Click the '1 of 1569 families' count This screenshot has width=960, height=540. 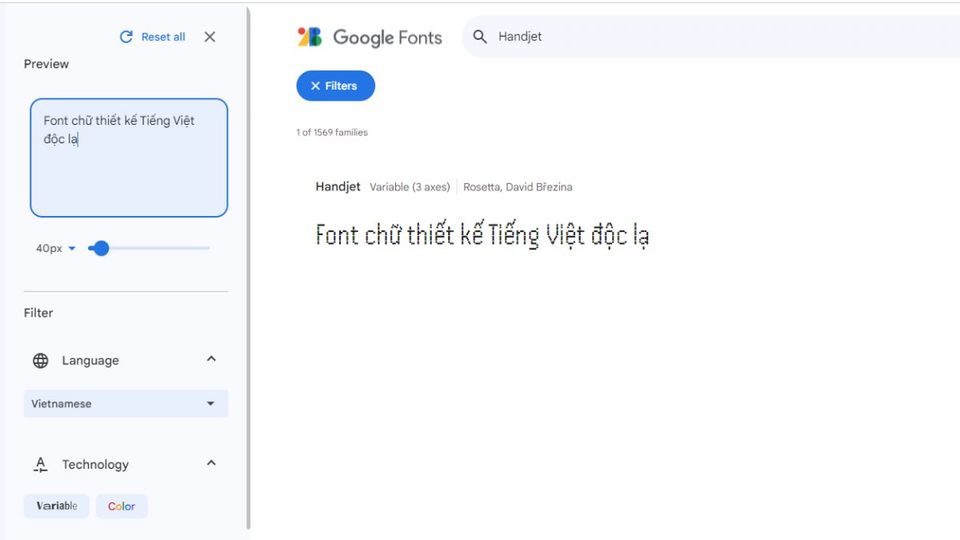[x=332, y=132]
